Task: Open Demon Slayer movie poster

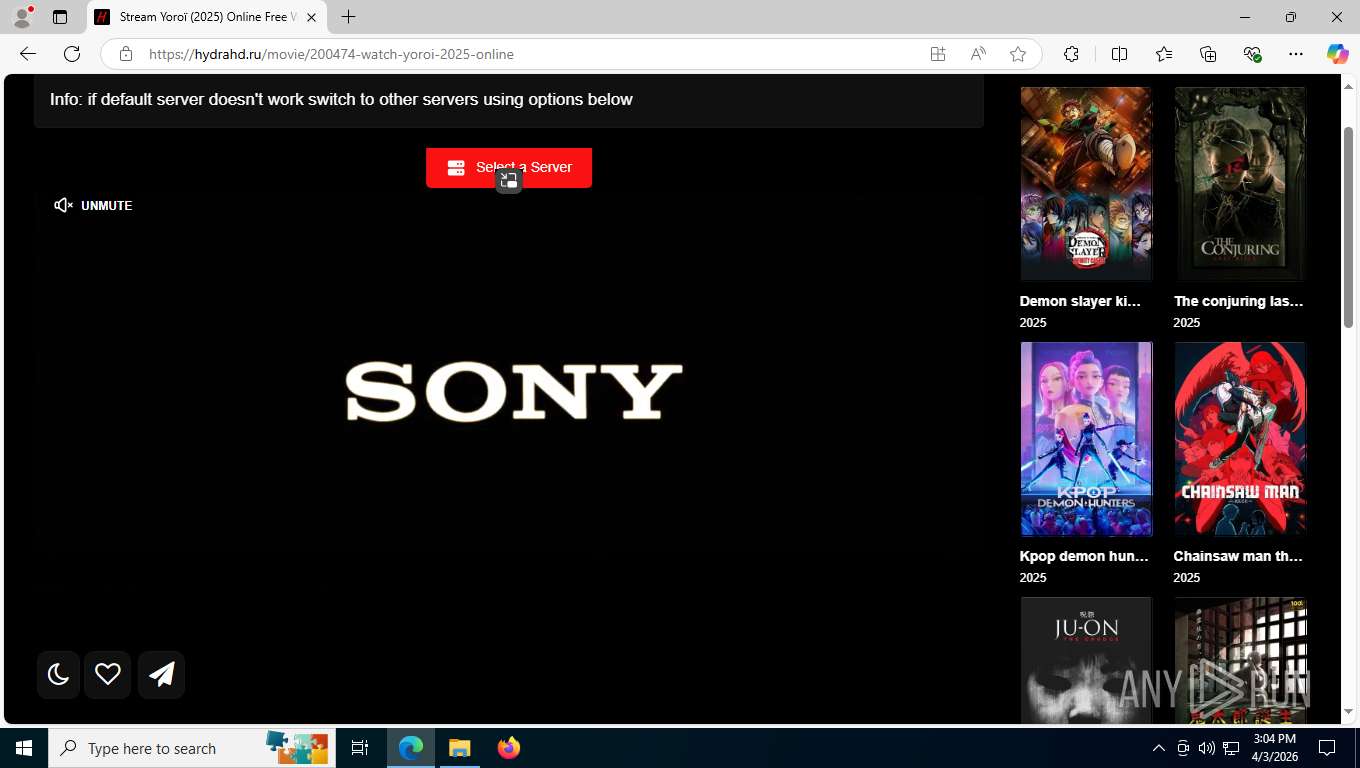Action: coord(1086,184)
